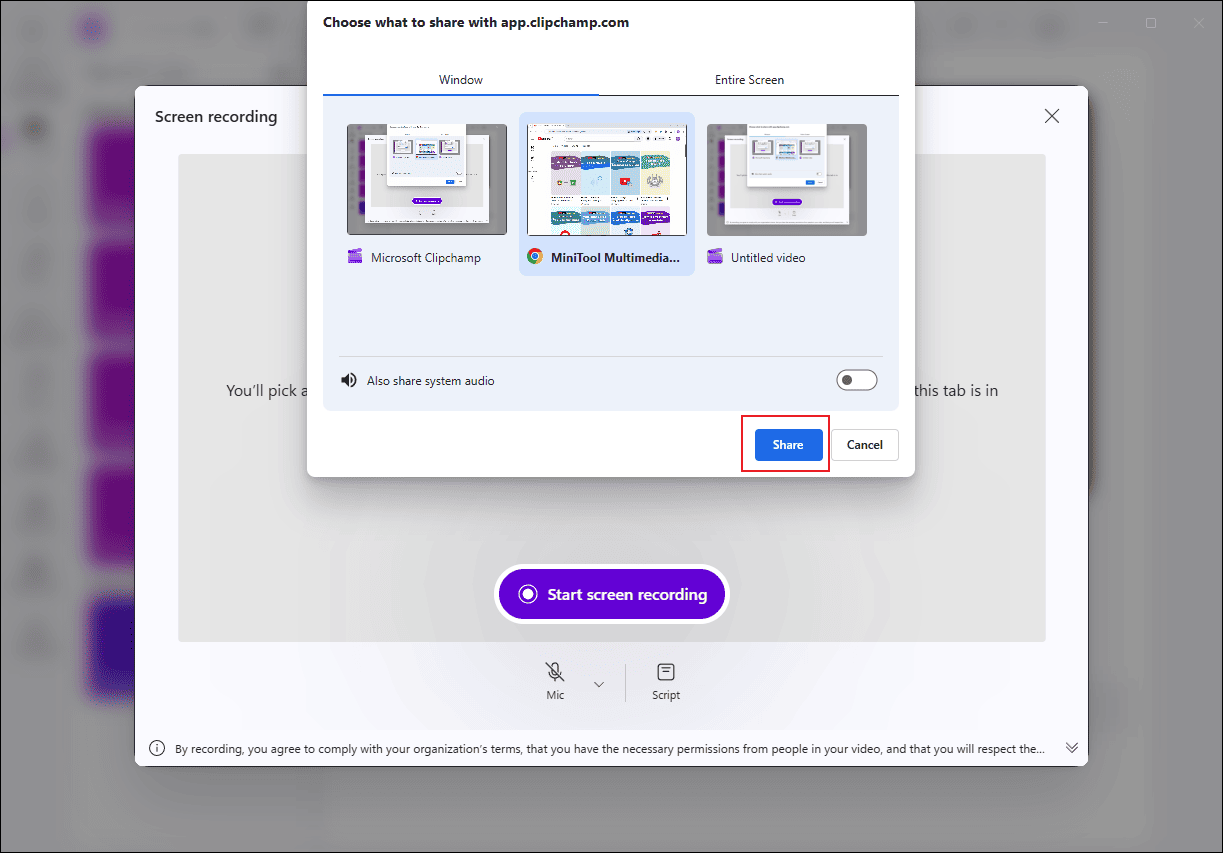Open the Mic selection dropdown chevron
Screen dimensions: 1223x853
point(598,682)
